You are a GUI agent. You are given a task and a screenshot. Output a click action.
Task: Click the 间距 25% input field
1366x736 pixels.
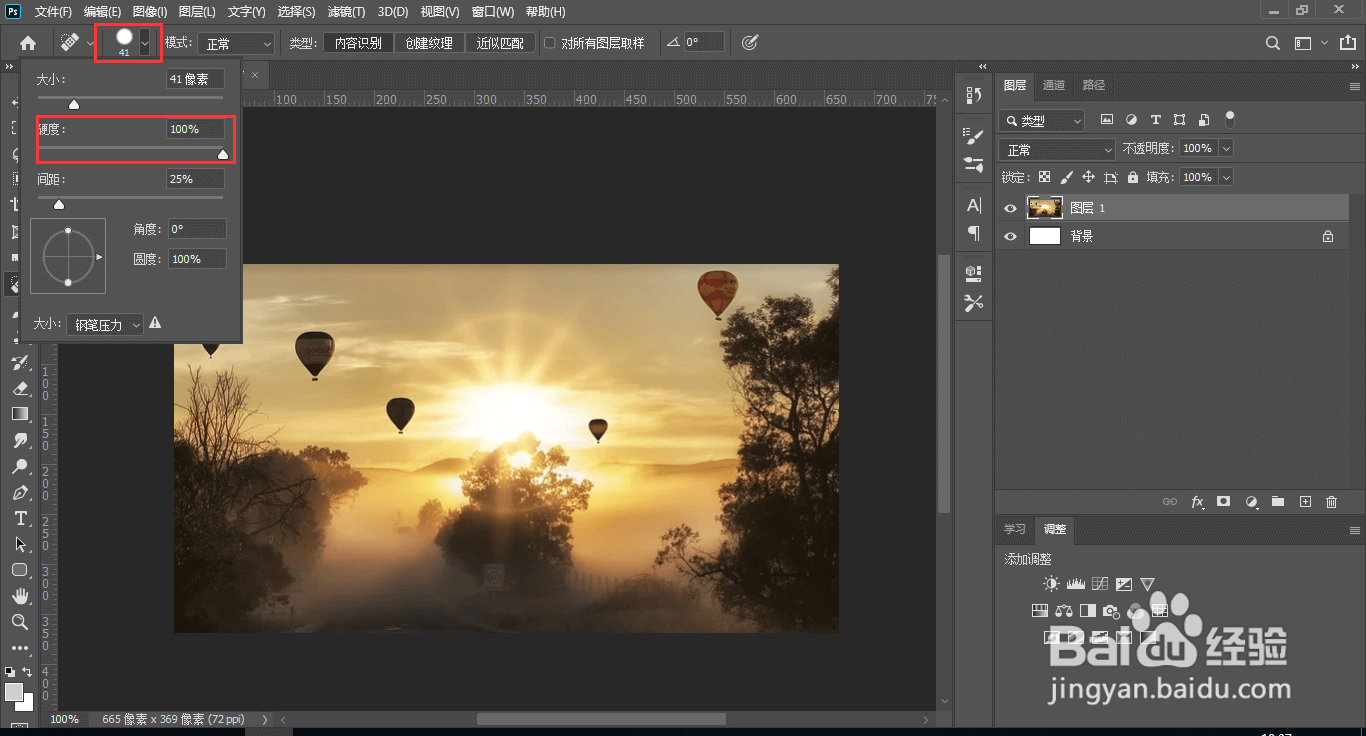coord(195,179)
